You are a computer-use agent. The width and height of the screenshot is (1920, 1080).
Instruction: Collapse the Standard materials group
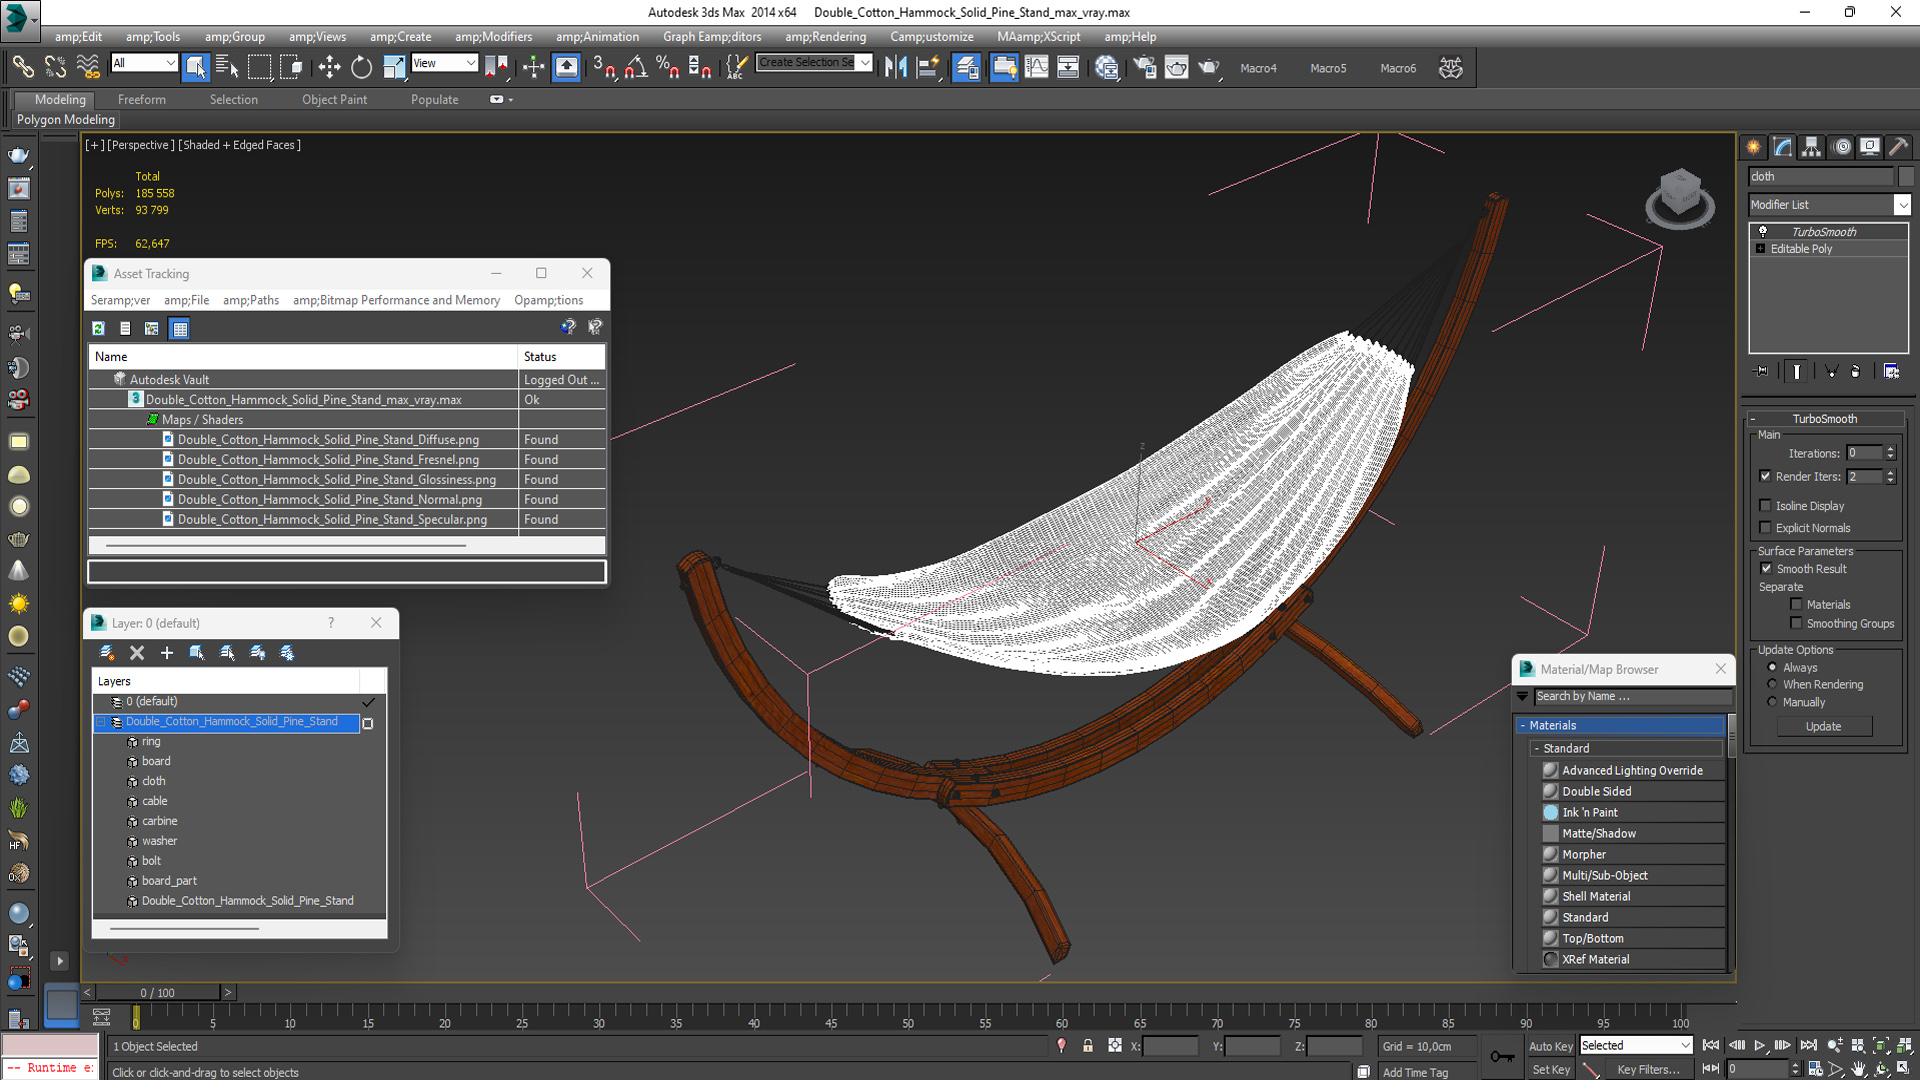pos(1537,749)
